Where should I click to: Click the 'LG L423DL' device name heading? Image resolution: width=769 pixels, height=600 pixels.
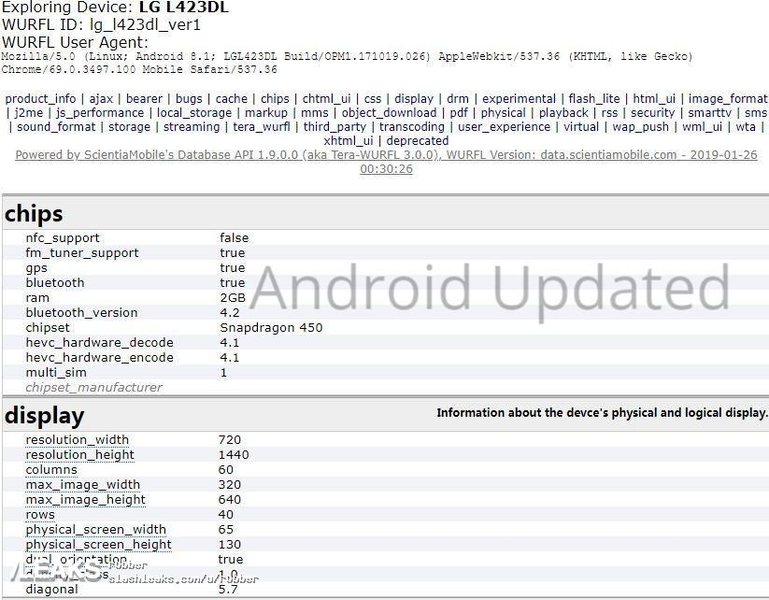184,7
